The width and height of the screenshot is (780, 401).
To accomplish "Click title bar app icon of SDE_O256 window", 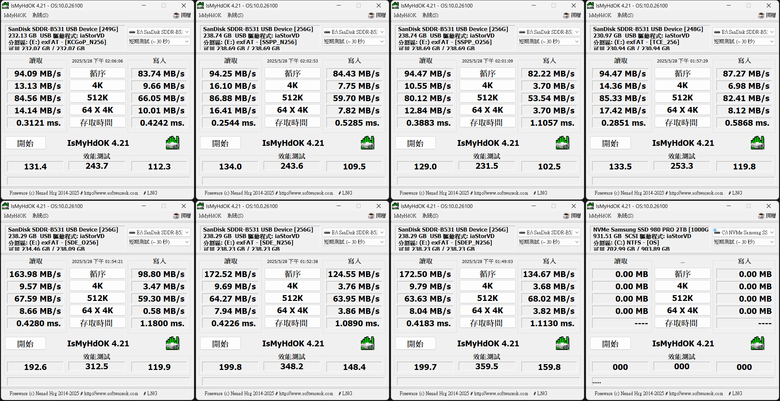I will click(6, 206).
